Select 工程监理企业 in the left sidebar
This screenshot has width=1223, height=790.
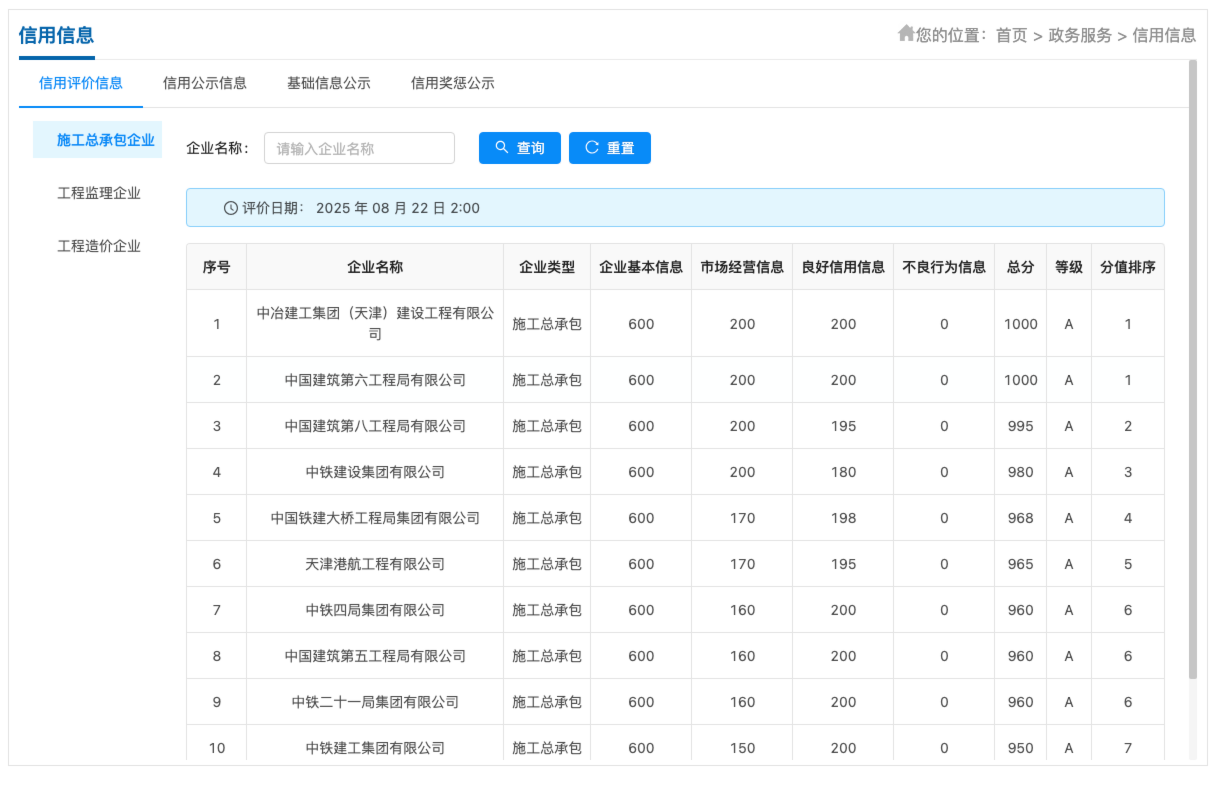pyautogui.click(x=98, y=193)
